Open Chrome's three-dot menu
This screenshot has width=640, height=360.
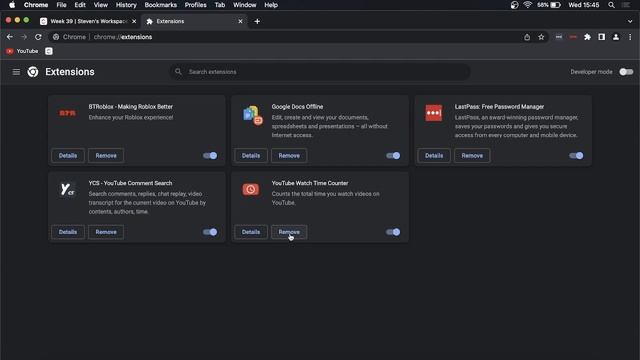[x=630, y=37]
